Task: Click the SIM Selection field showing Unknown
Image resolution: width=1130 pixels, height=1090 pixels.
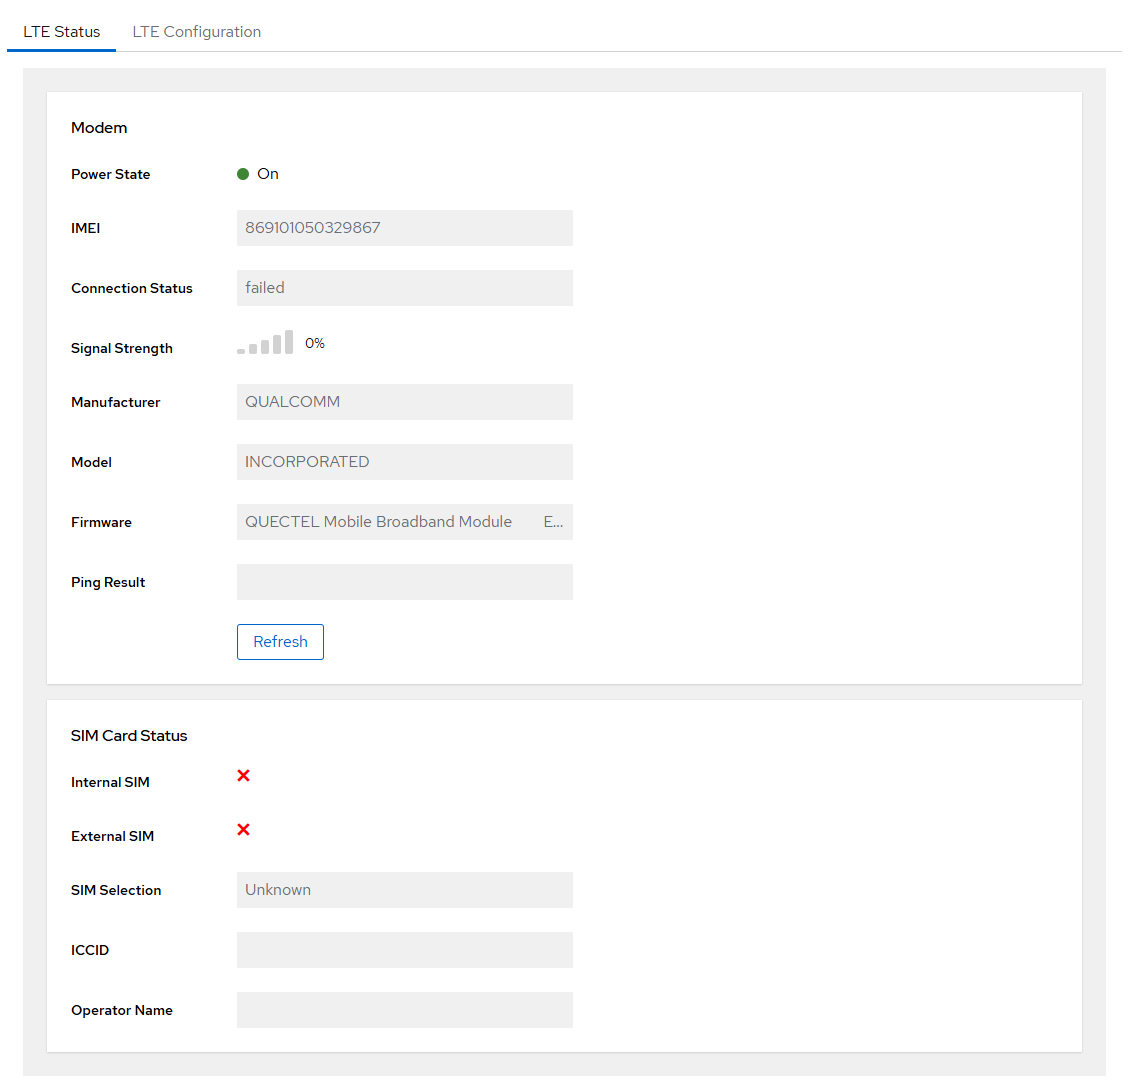Action: pos(404,890)
